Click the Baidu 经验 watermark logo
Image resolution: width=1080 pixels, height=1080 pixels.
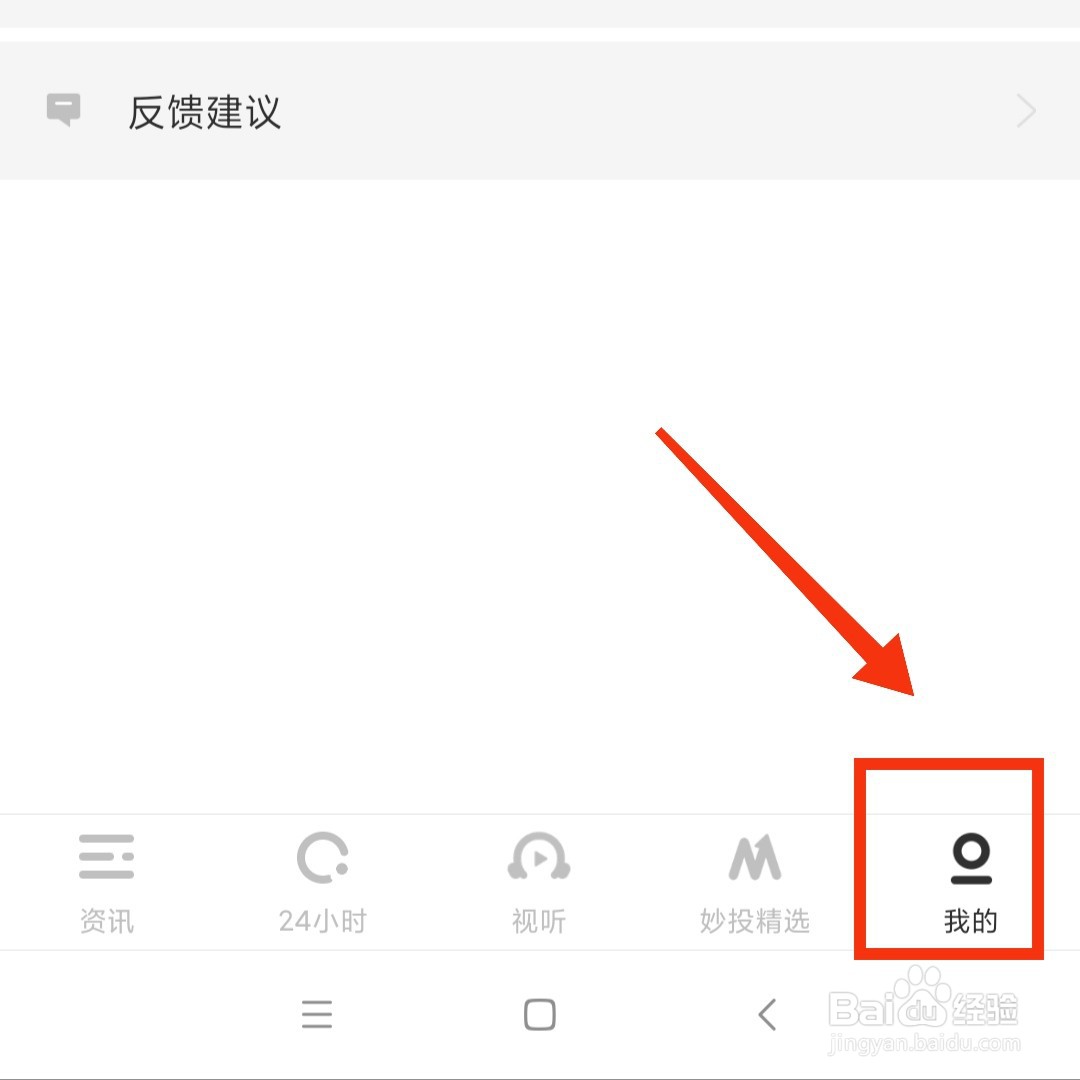coord(923,999)
